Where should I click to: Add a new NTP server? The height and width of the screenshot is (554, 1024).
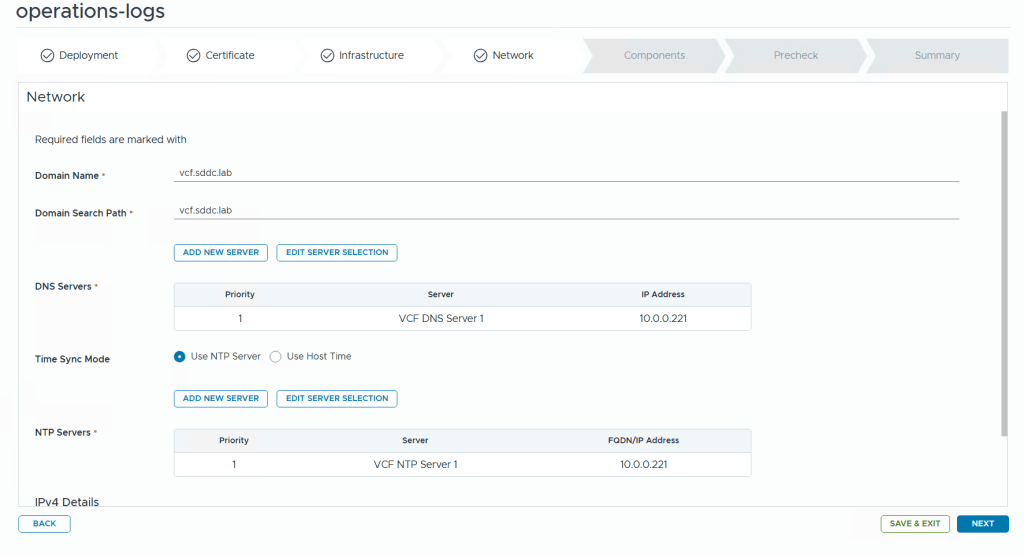221,399
